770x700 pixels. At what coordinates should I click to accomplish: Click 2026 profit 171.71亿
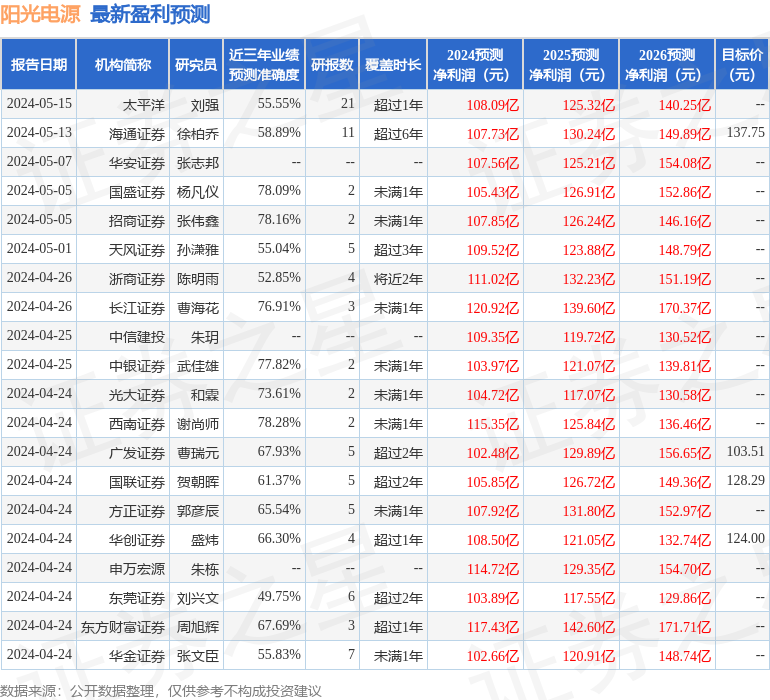coord(685,627)
